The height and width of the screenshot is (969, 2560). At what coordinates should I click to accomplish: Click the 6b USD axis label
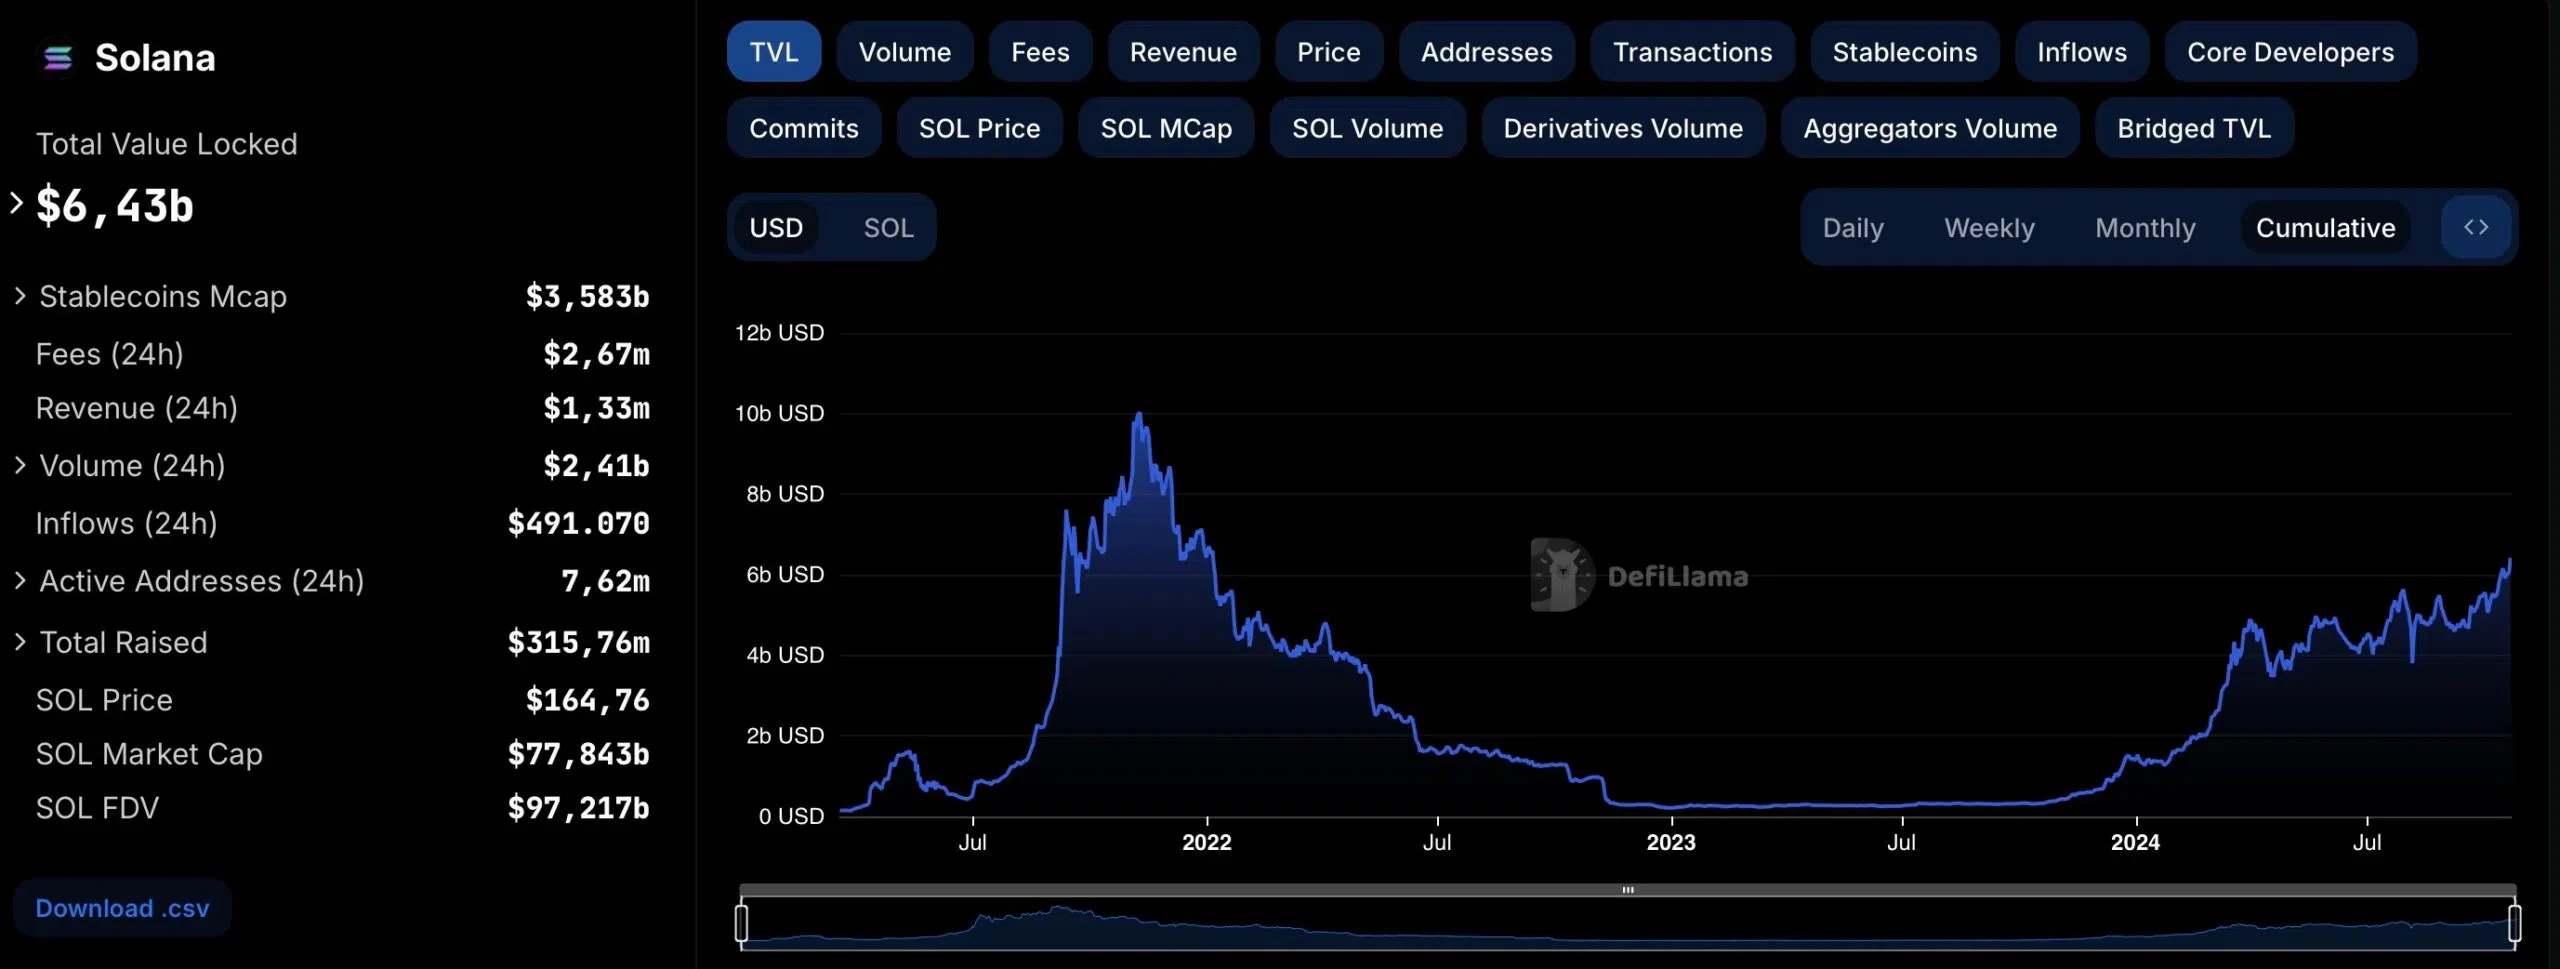(x=785, y=574)
